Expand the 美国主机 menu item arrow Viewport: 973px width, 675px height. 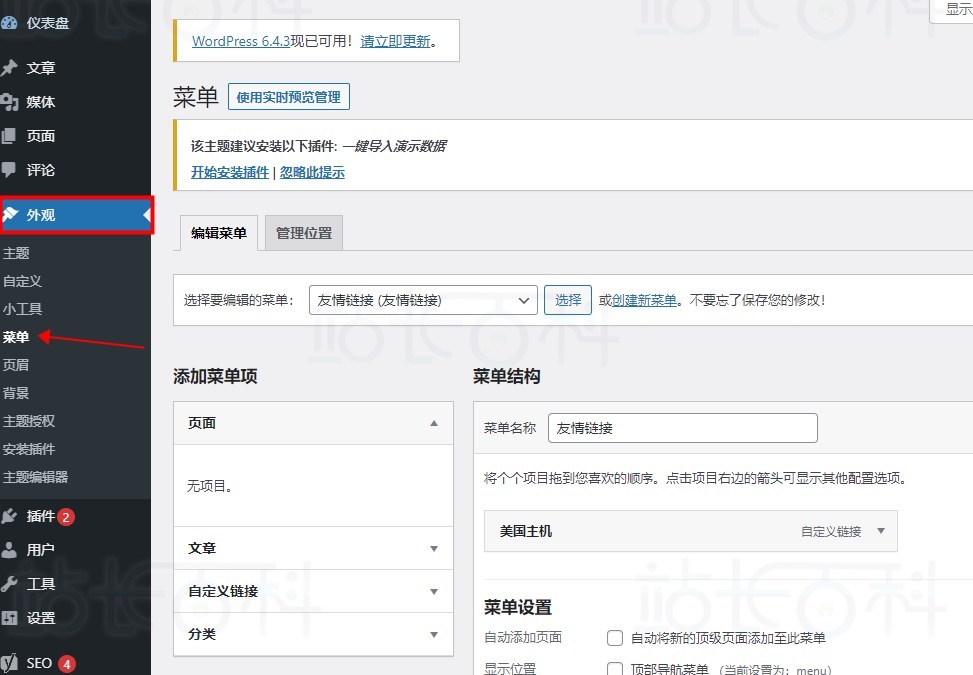click(x=881, y=531)
